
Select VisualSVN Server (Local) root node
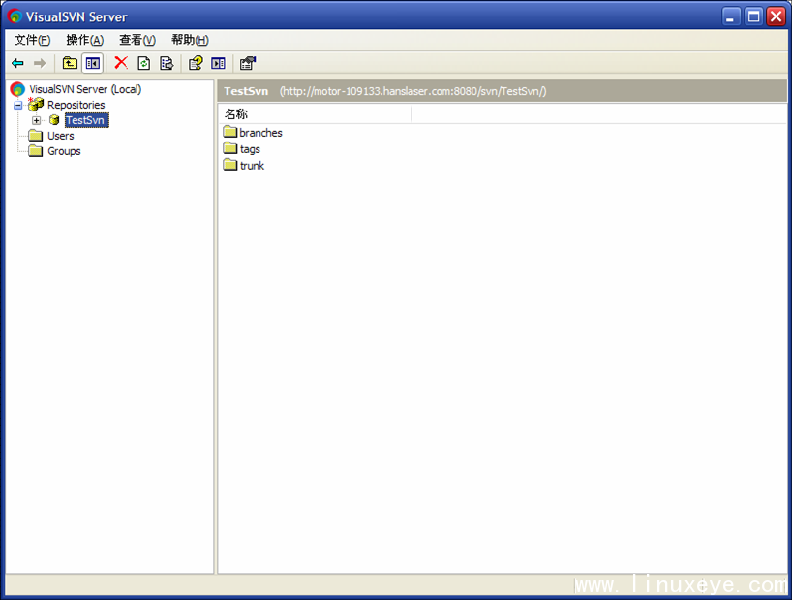(85, 89)
